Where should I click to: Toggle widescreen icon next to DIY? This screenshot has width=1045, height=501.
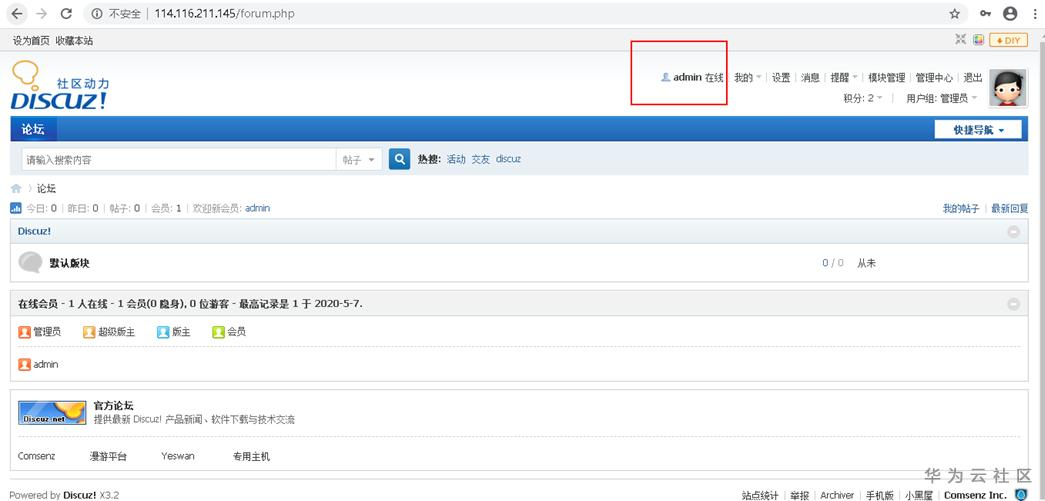[960, 40]
